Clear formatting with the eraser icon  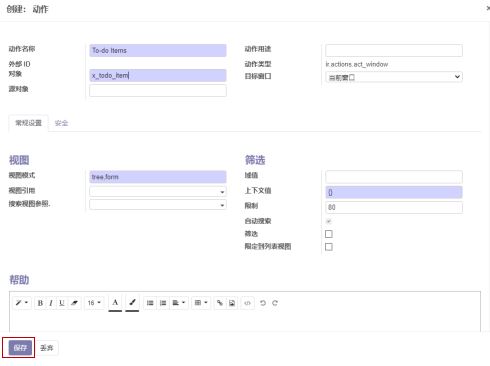tap(74, 303)
